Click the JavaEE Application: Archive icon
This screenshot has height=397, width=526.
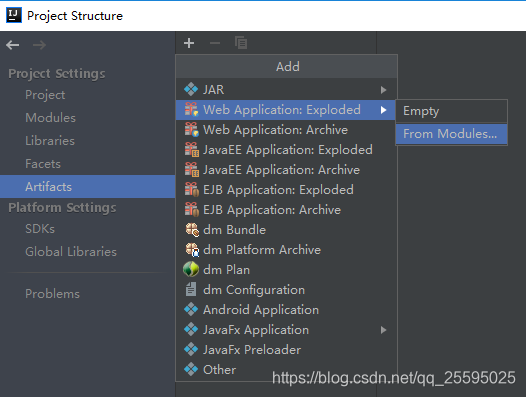click(192, 169)
